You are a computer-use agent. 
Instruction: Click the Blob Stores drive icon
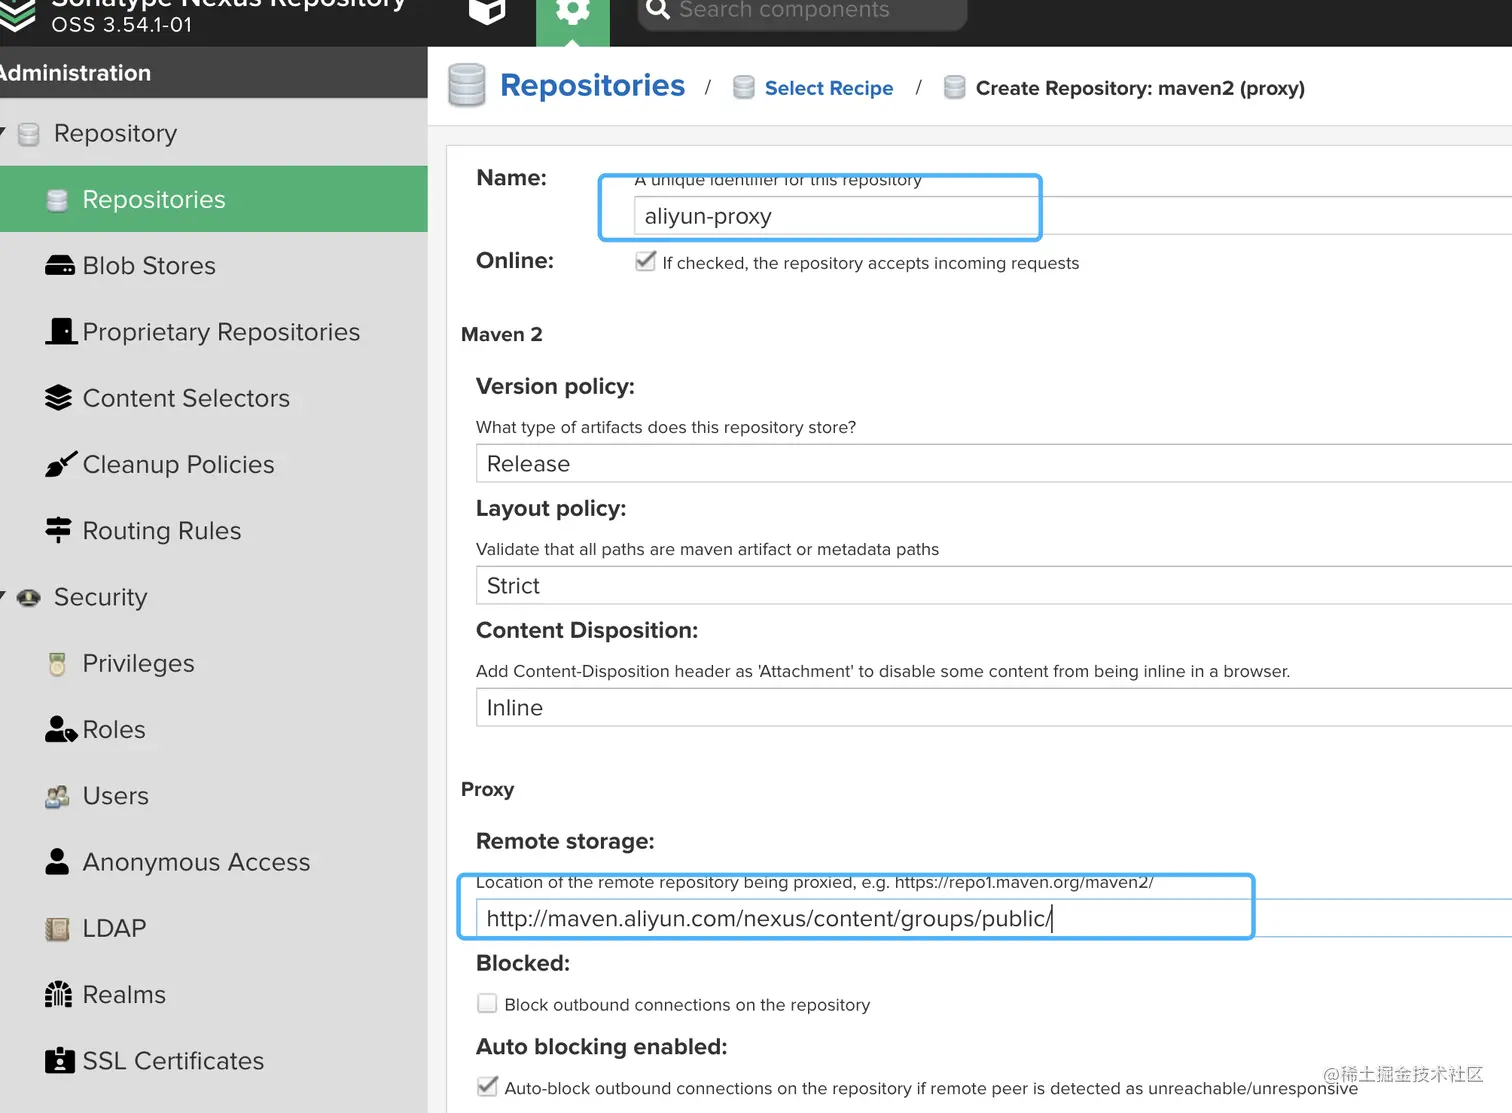[60, 266]
